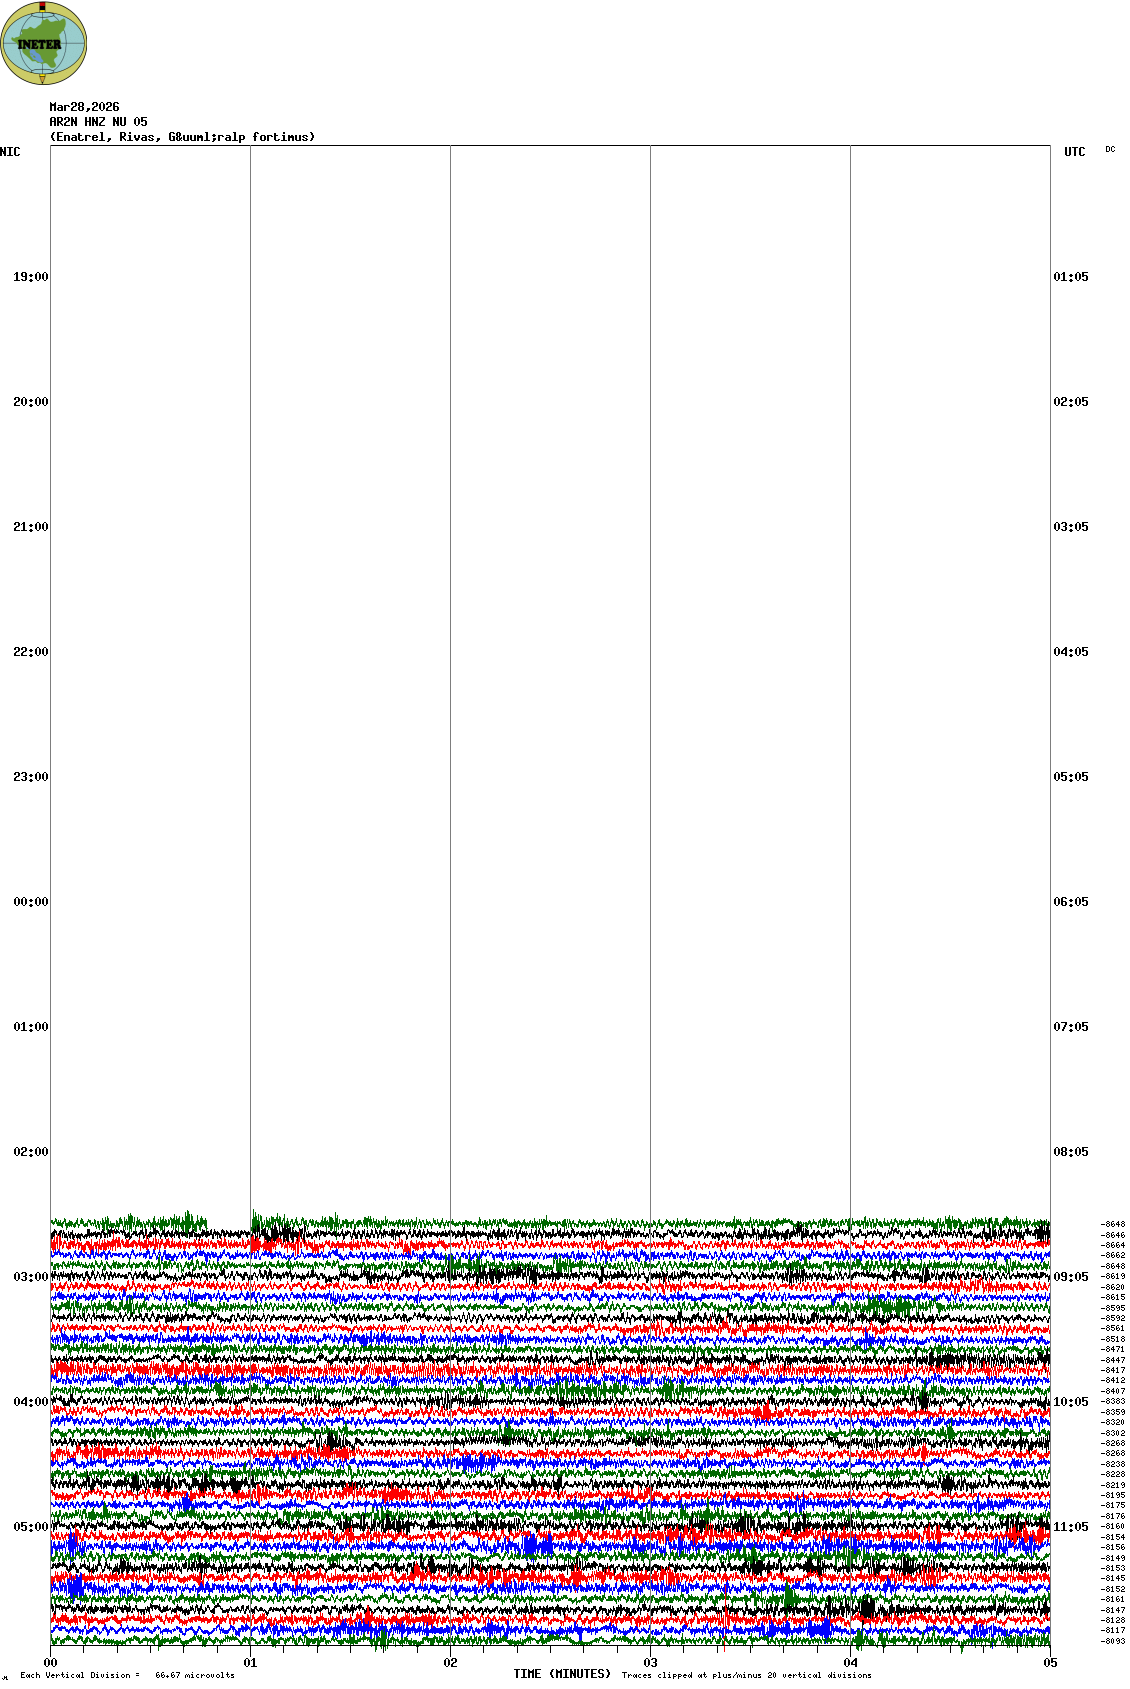Screen dimensions: 1130x1689
Task: Click minute 04 on the bottom axis
Action: [850, 1663]
